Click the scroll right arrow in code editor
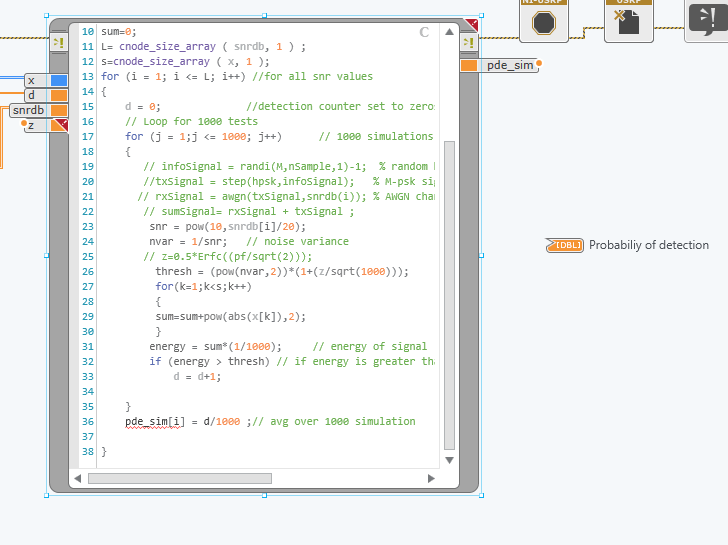 pos(431,479)
